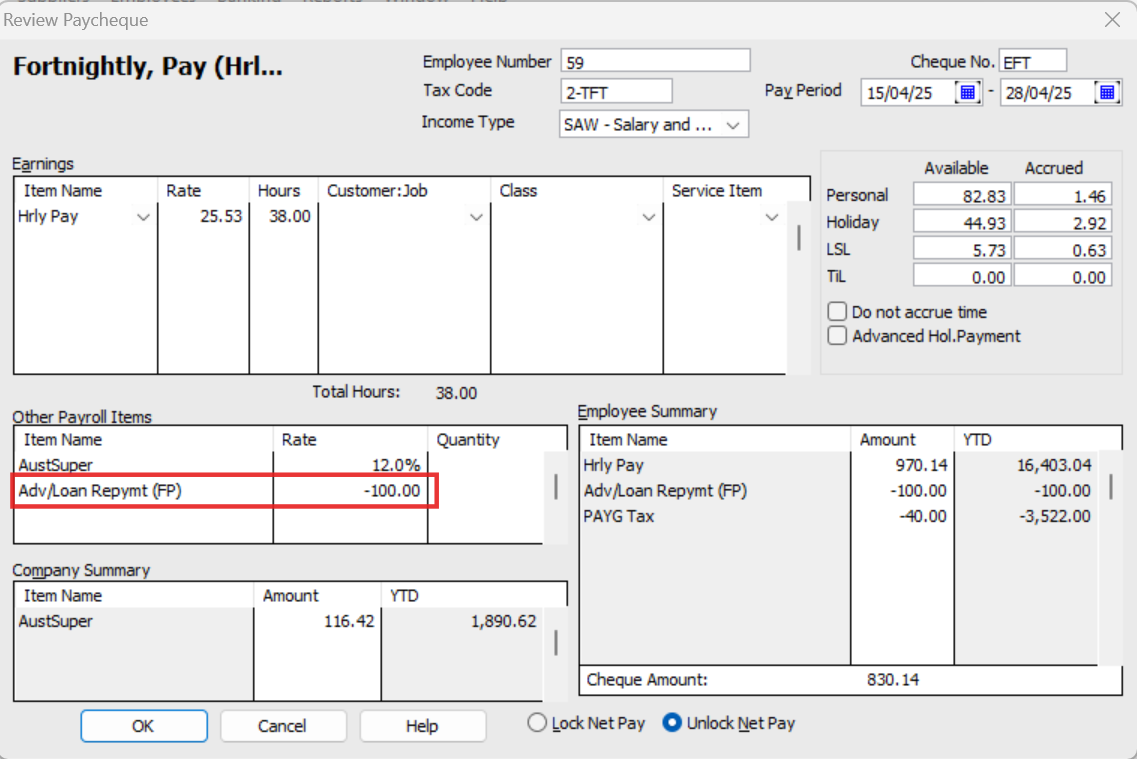This screenshot has width=1137, height=759.
Task: Click the LSL Available field 5.73
Action: click(x=962, y=249)
